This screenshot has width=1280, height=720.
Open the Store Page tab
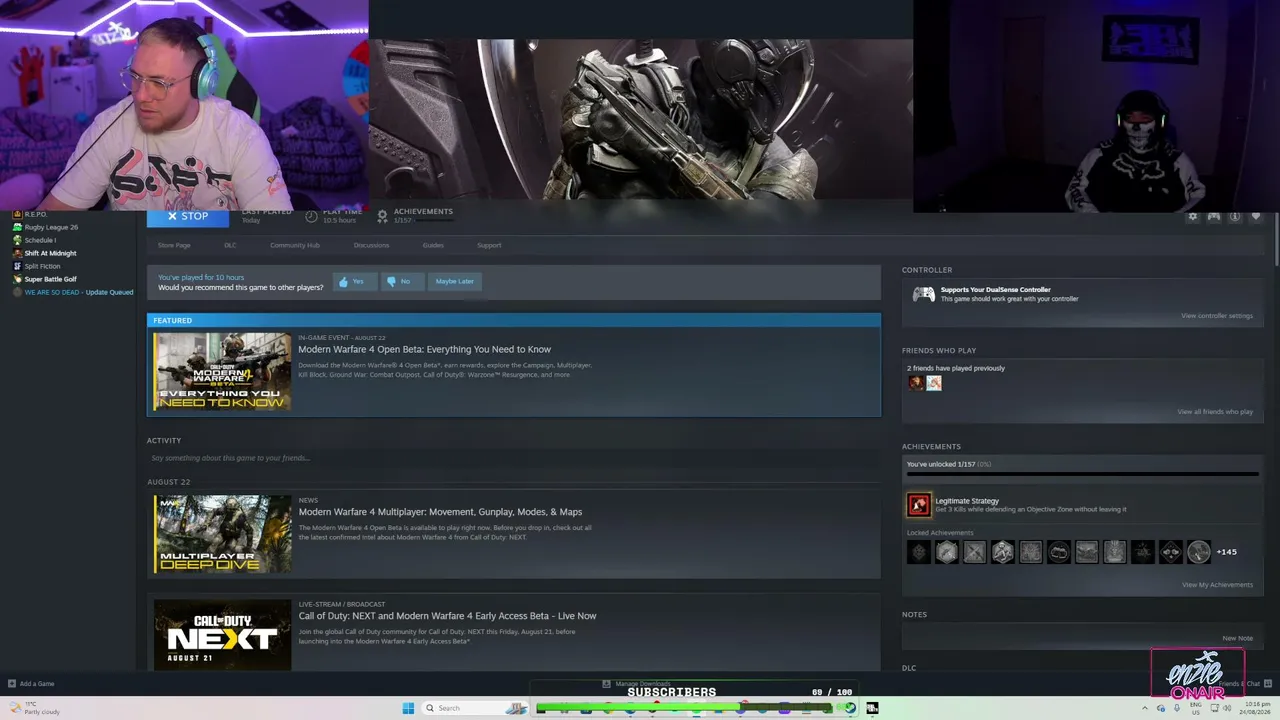pos(174,245)
